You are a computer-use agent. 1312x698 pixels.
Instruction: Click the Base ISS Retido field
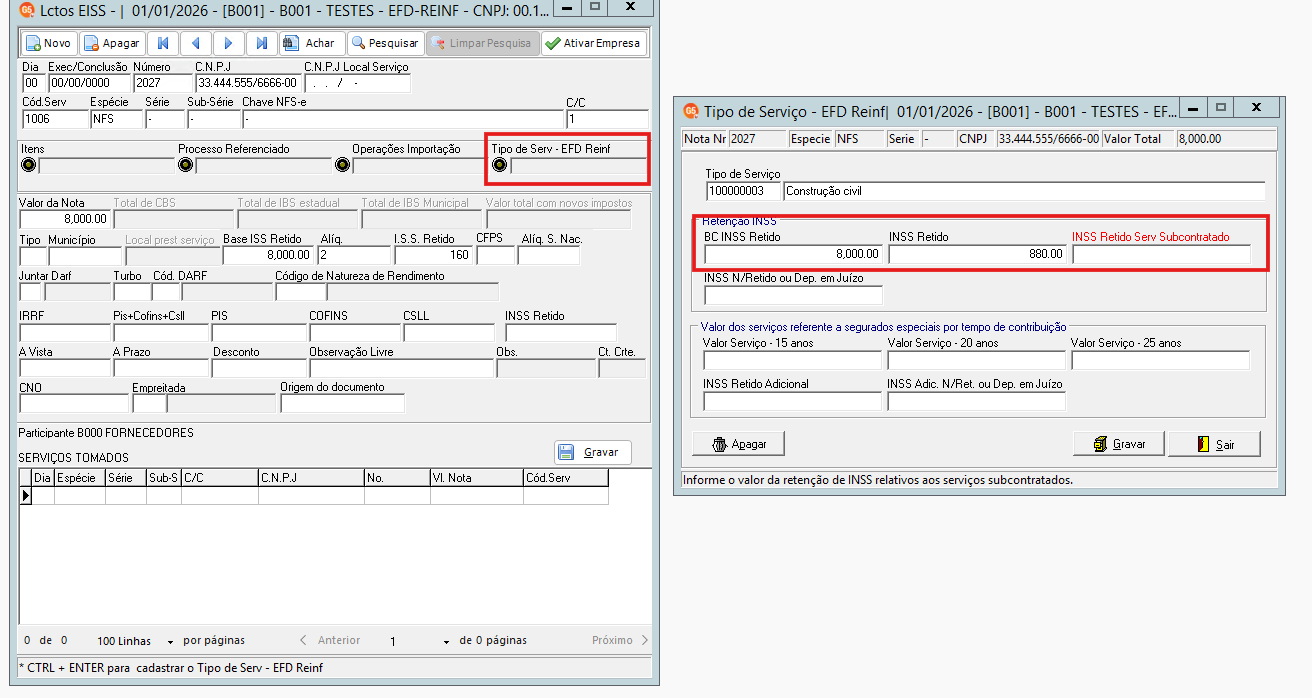[268, 255]
